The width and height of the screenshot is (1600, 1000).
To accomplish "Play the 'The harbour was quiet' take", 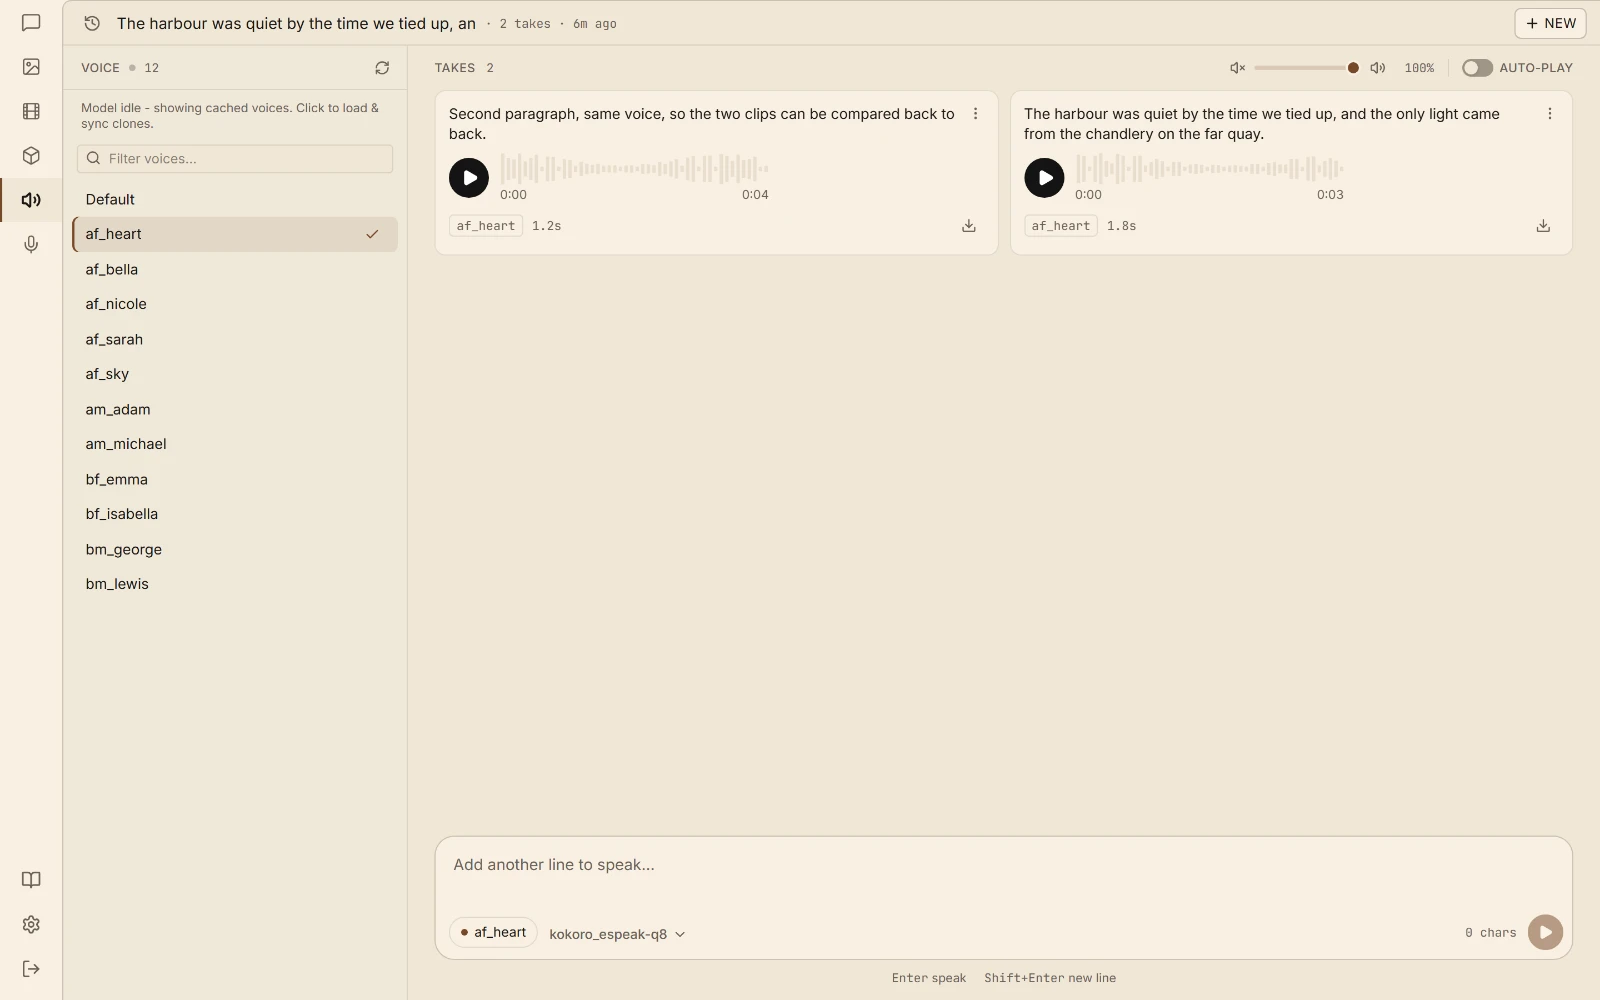I will pos(1044,178).
